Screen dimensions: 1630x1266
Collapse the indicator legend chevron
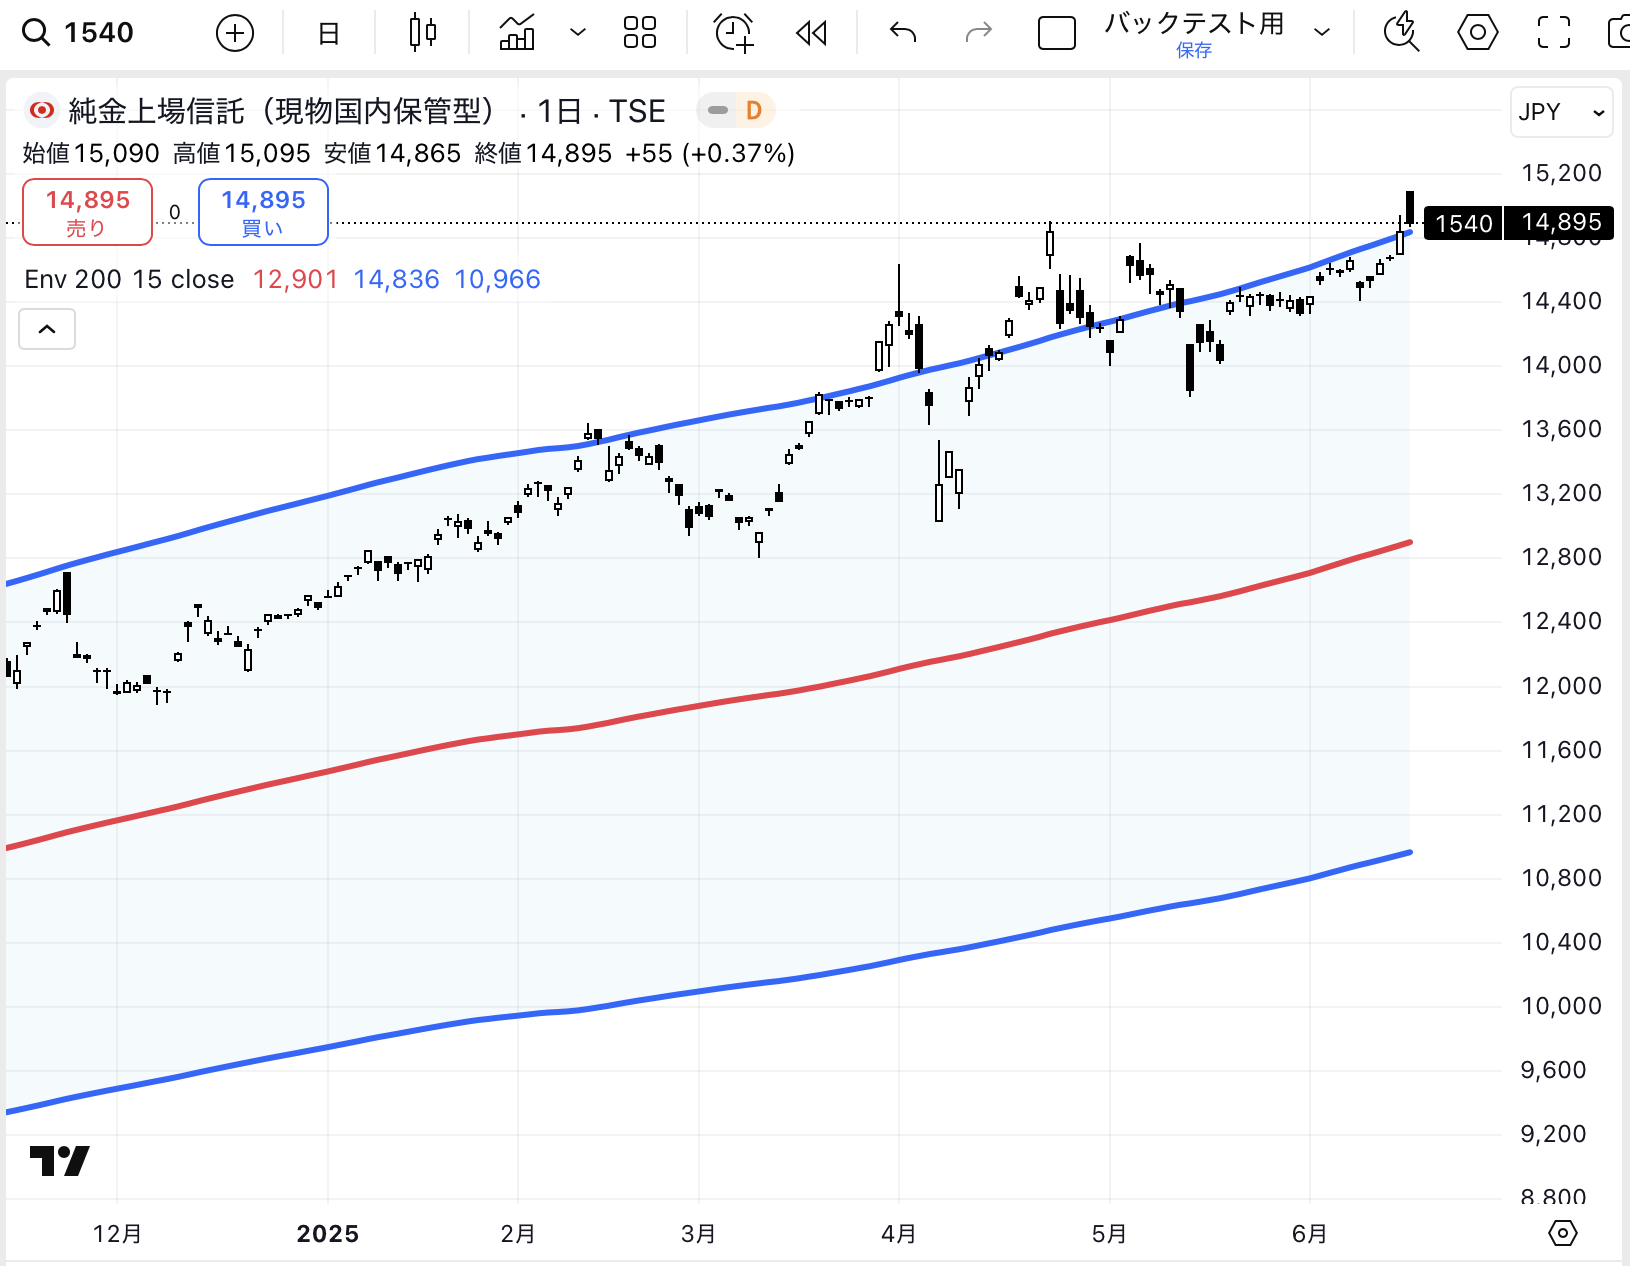(47, 329)
